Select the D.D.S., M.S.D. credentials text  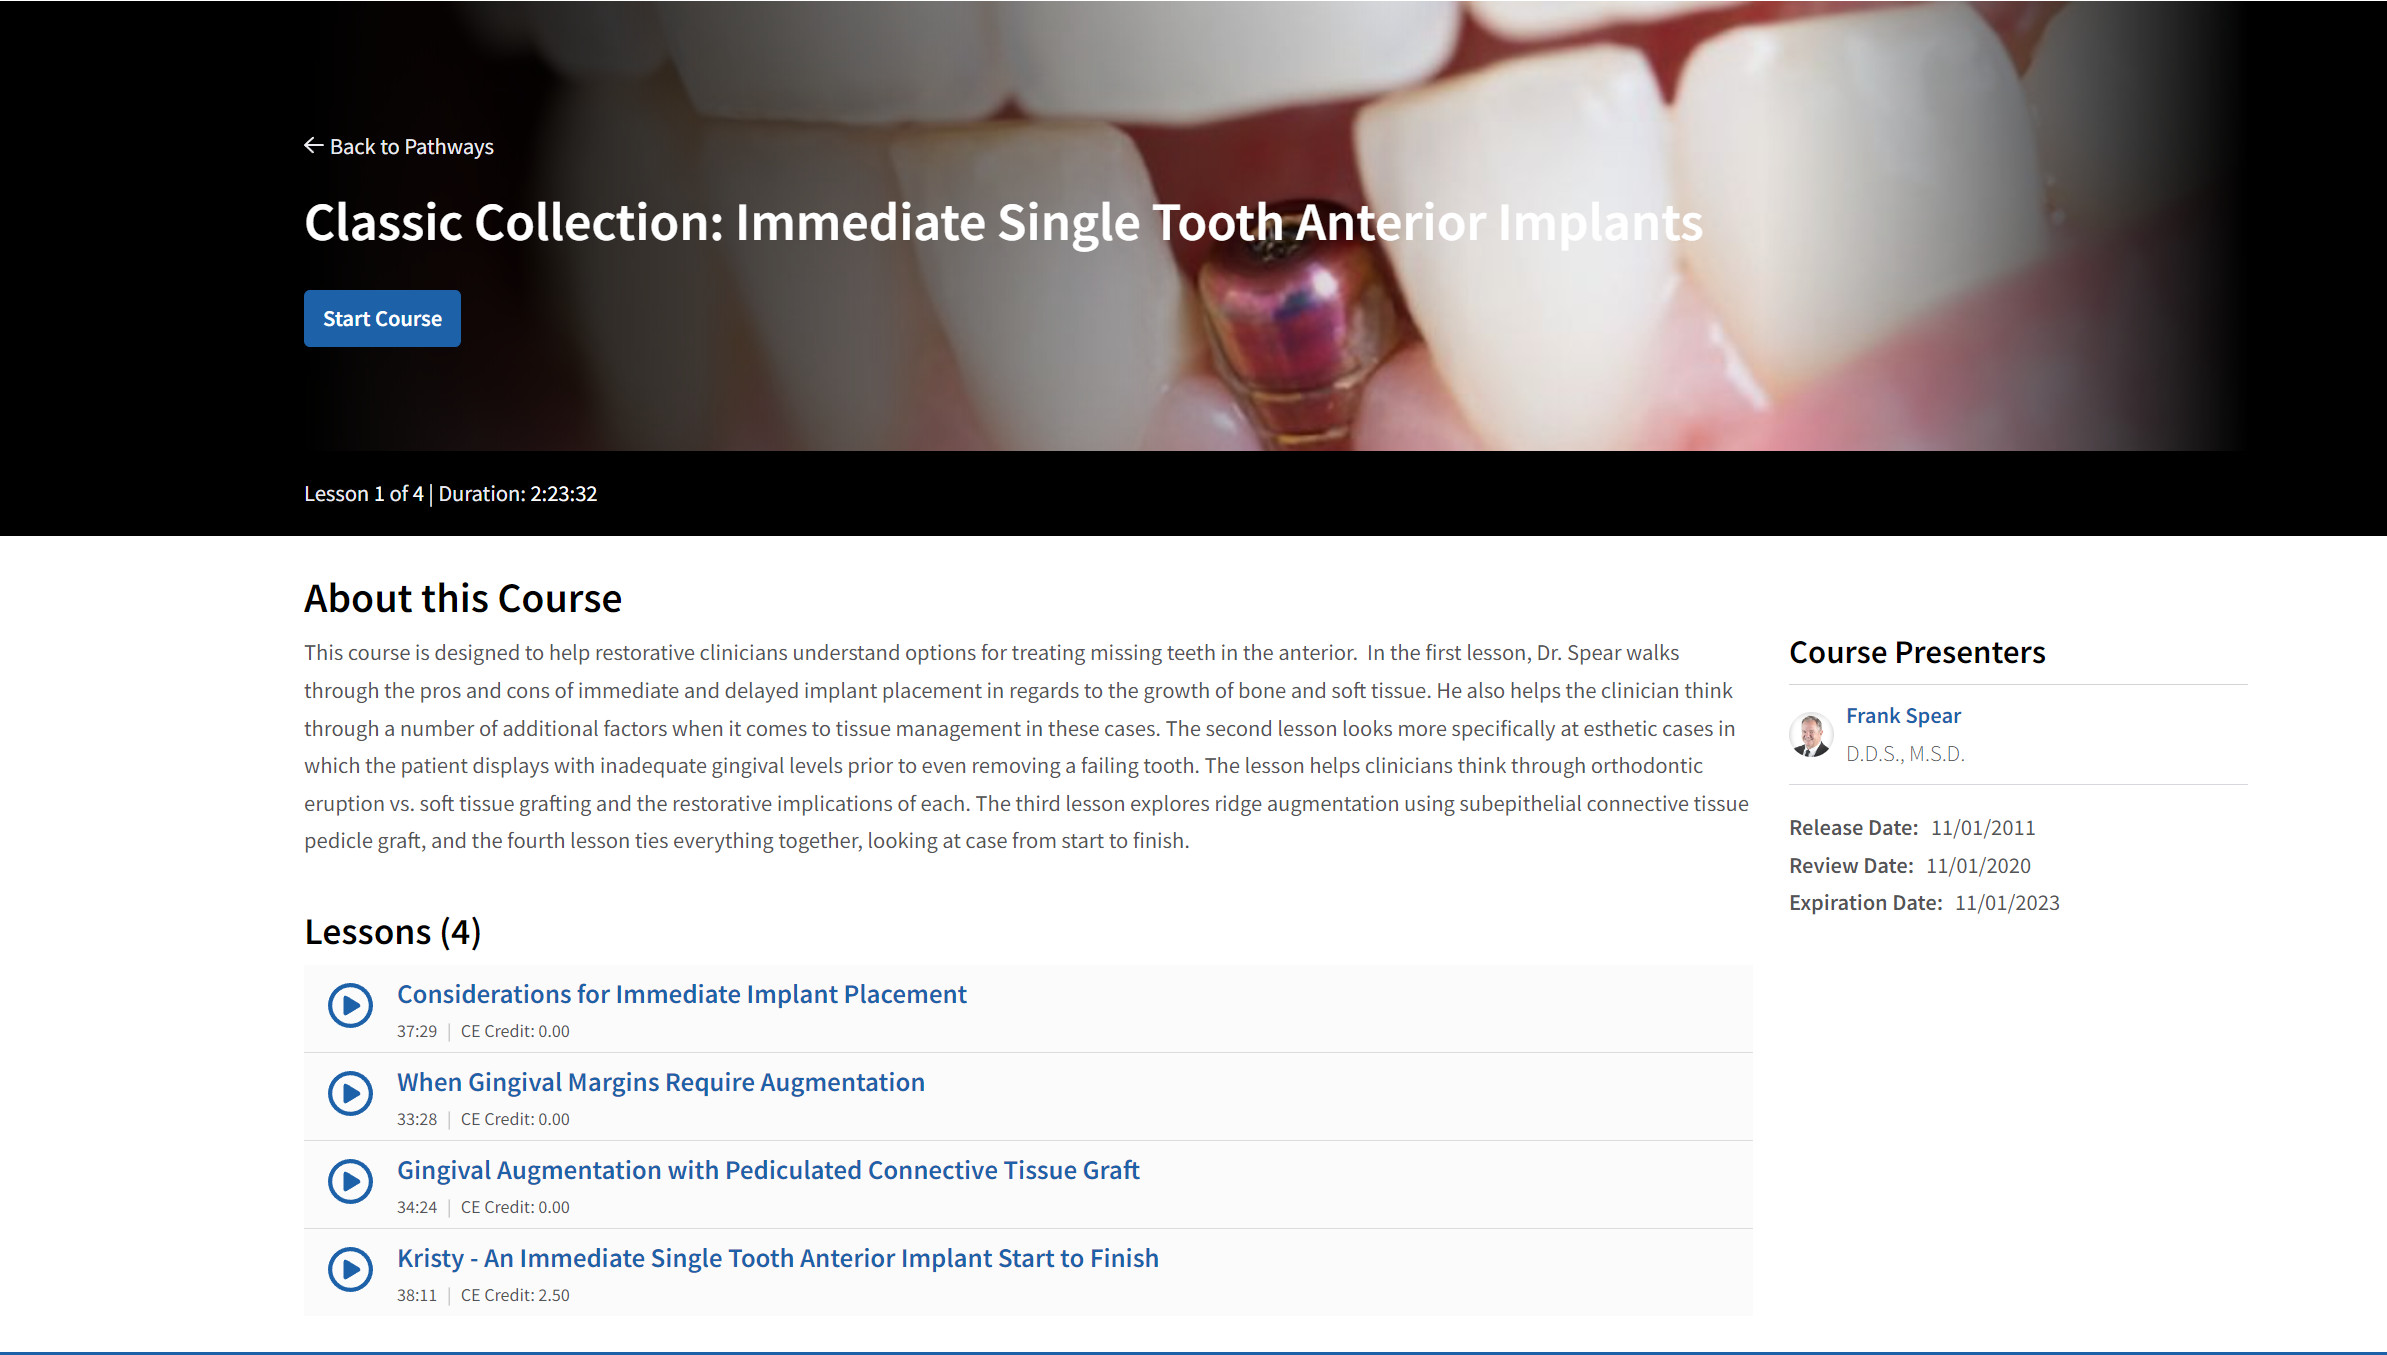[x=1905, y=754]
